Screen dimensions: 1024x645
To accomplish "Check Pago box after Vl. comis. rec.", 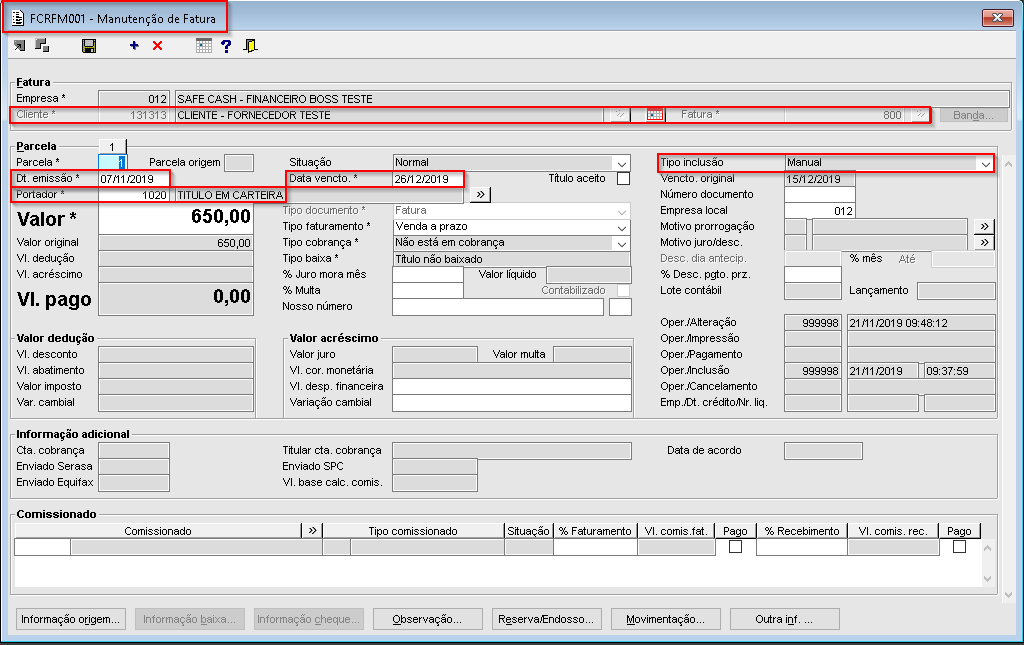I will (959, 547).
